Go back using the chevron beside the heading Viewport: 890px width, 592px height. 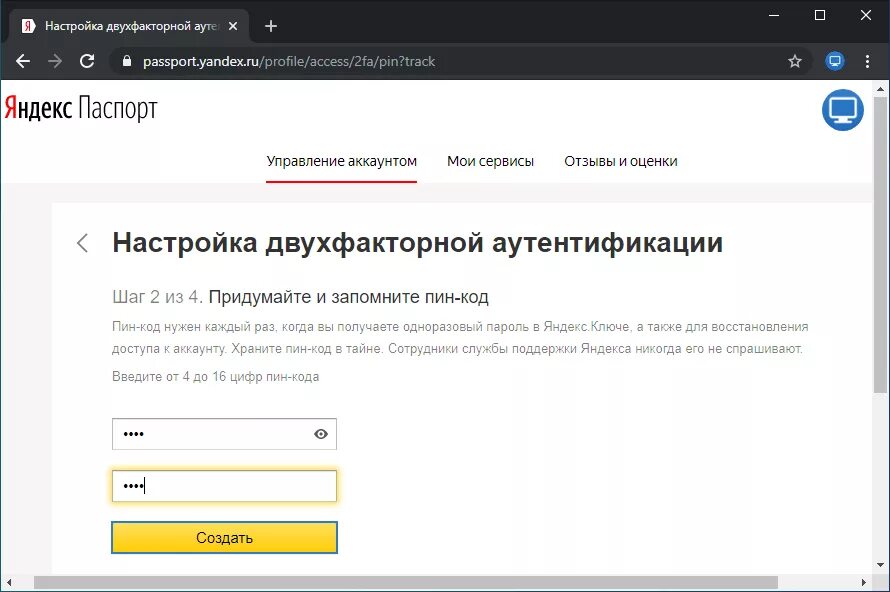tap(82, 243)
